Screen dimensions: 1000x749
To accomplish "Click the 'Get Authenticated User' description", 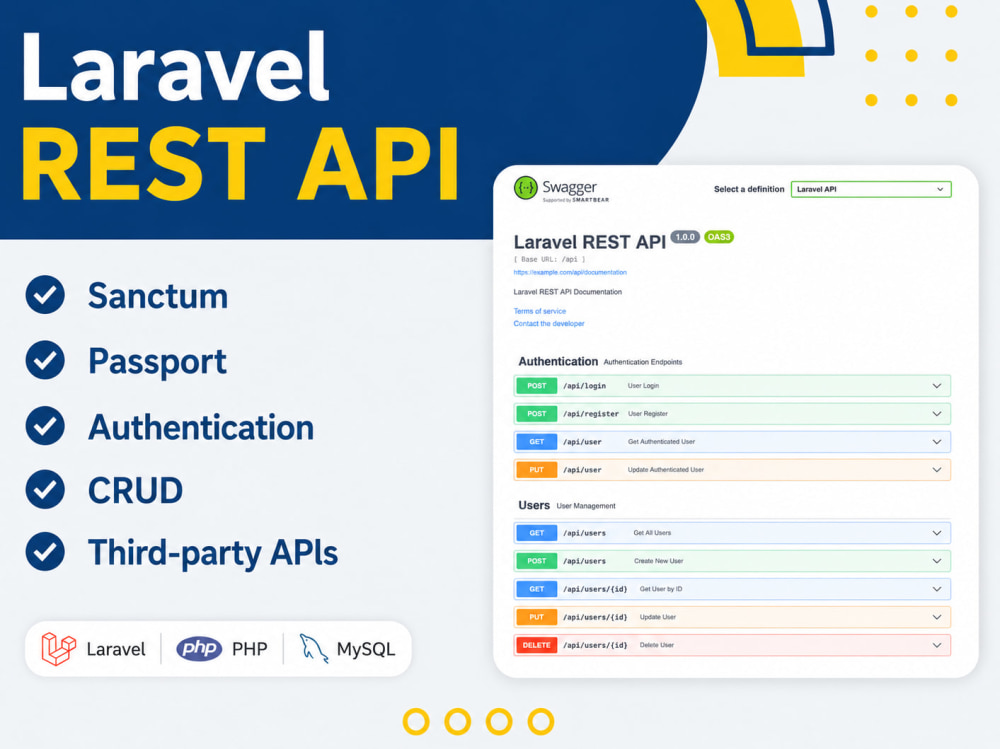I will coord(661,441).
